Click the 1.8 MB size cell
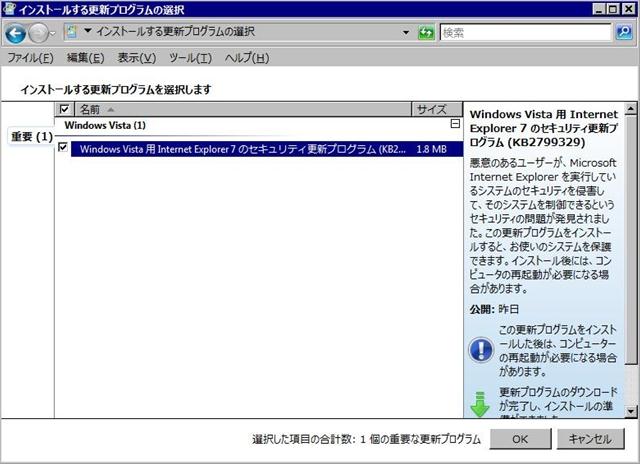 click(x=431, y=149)
